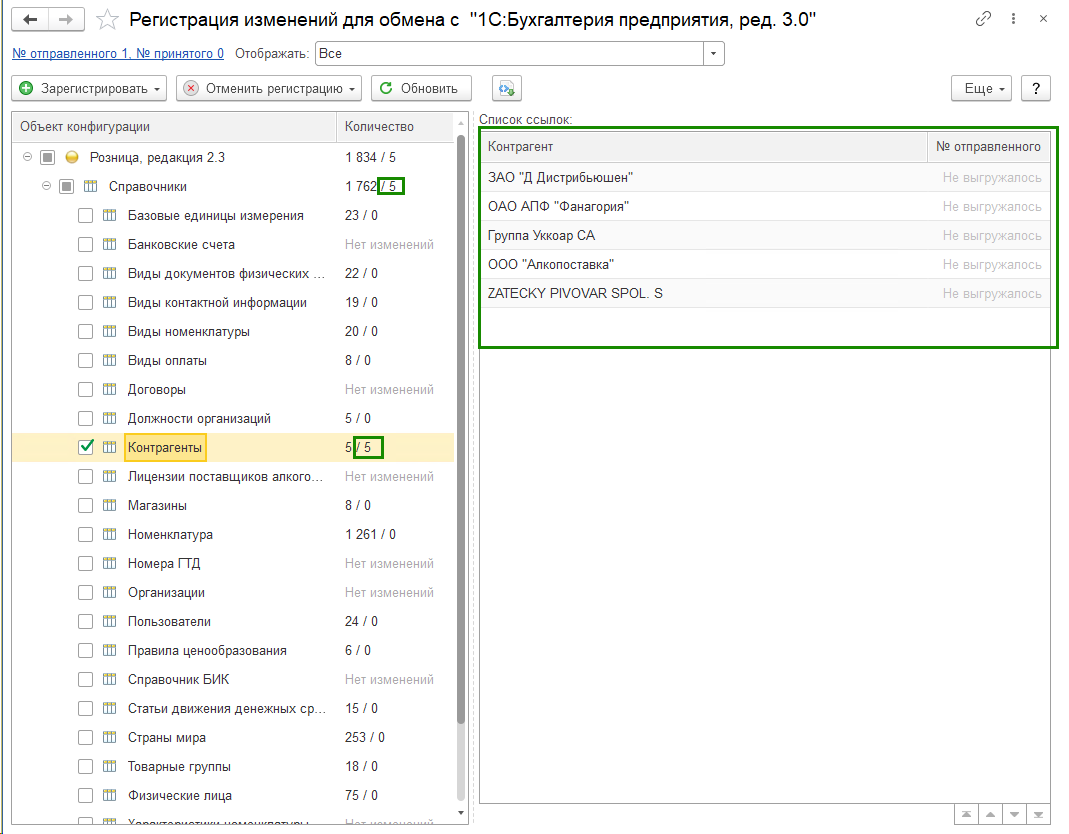Copy link using the chain icon
1069x834 pixels.
(x=983, y=19)
